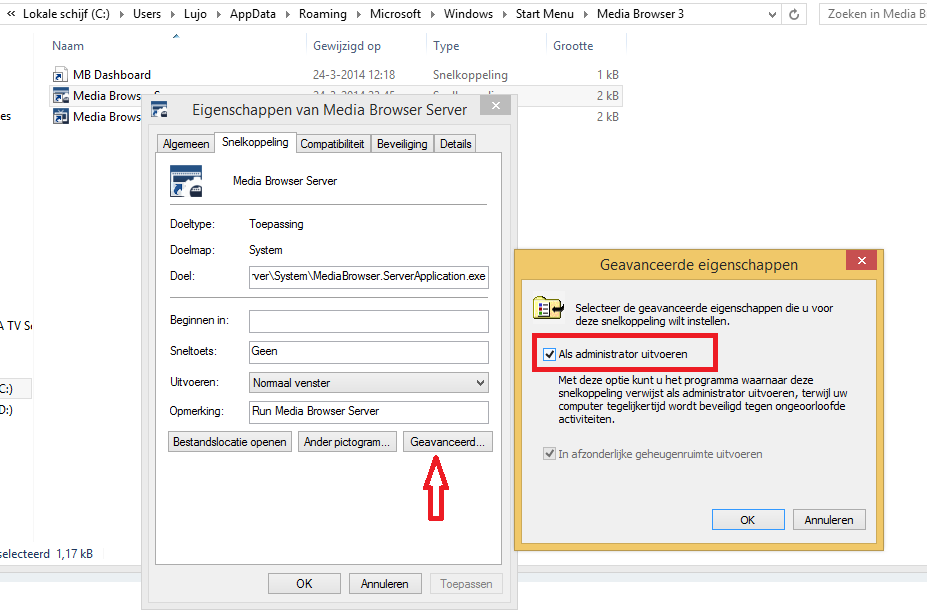927x616 pixels.
Task: Click Media Browser 3 in breadcrumb
Action: coord(640,14)
